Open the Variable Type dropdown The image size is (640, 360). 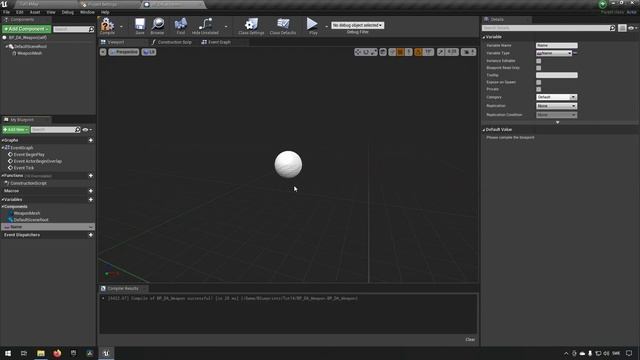click(554, 53)
